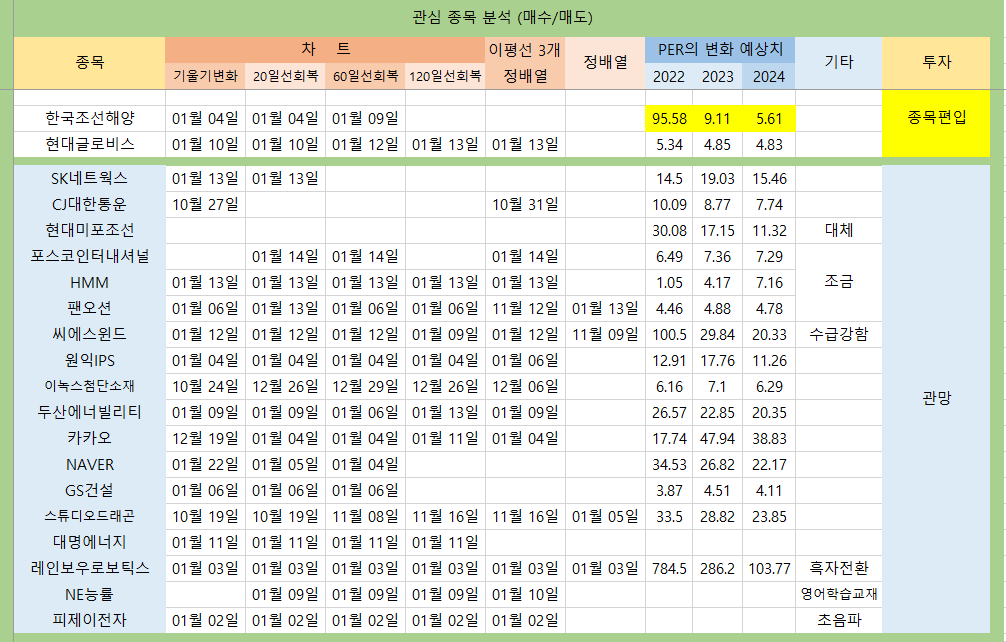This screenshot has height=642, width=1006.
Task: Click the GS건설 stock name
Action: click(x=90, y=491)
